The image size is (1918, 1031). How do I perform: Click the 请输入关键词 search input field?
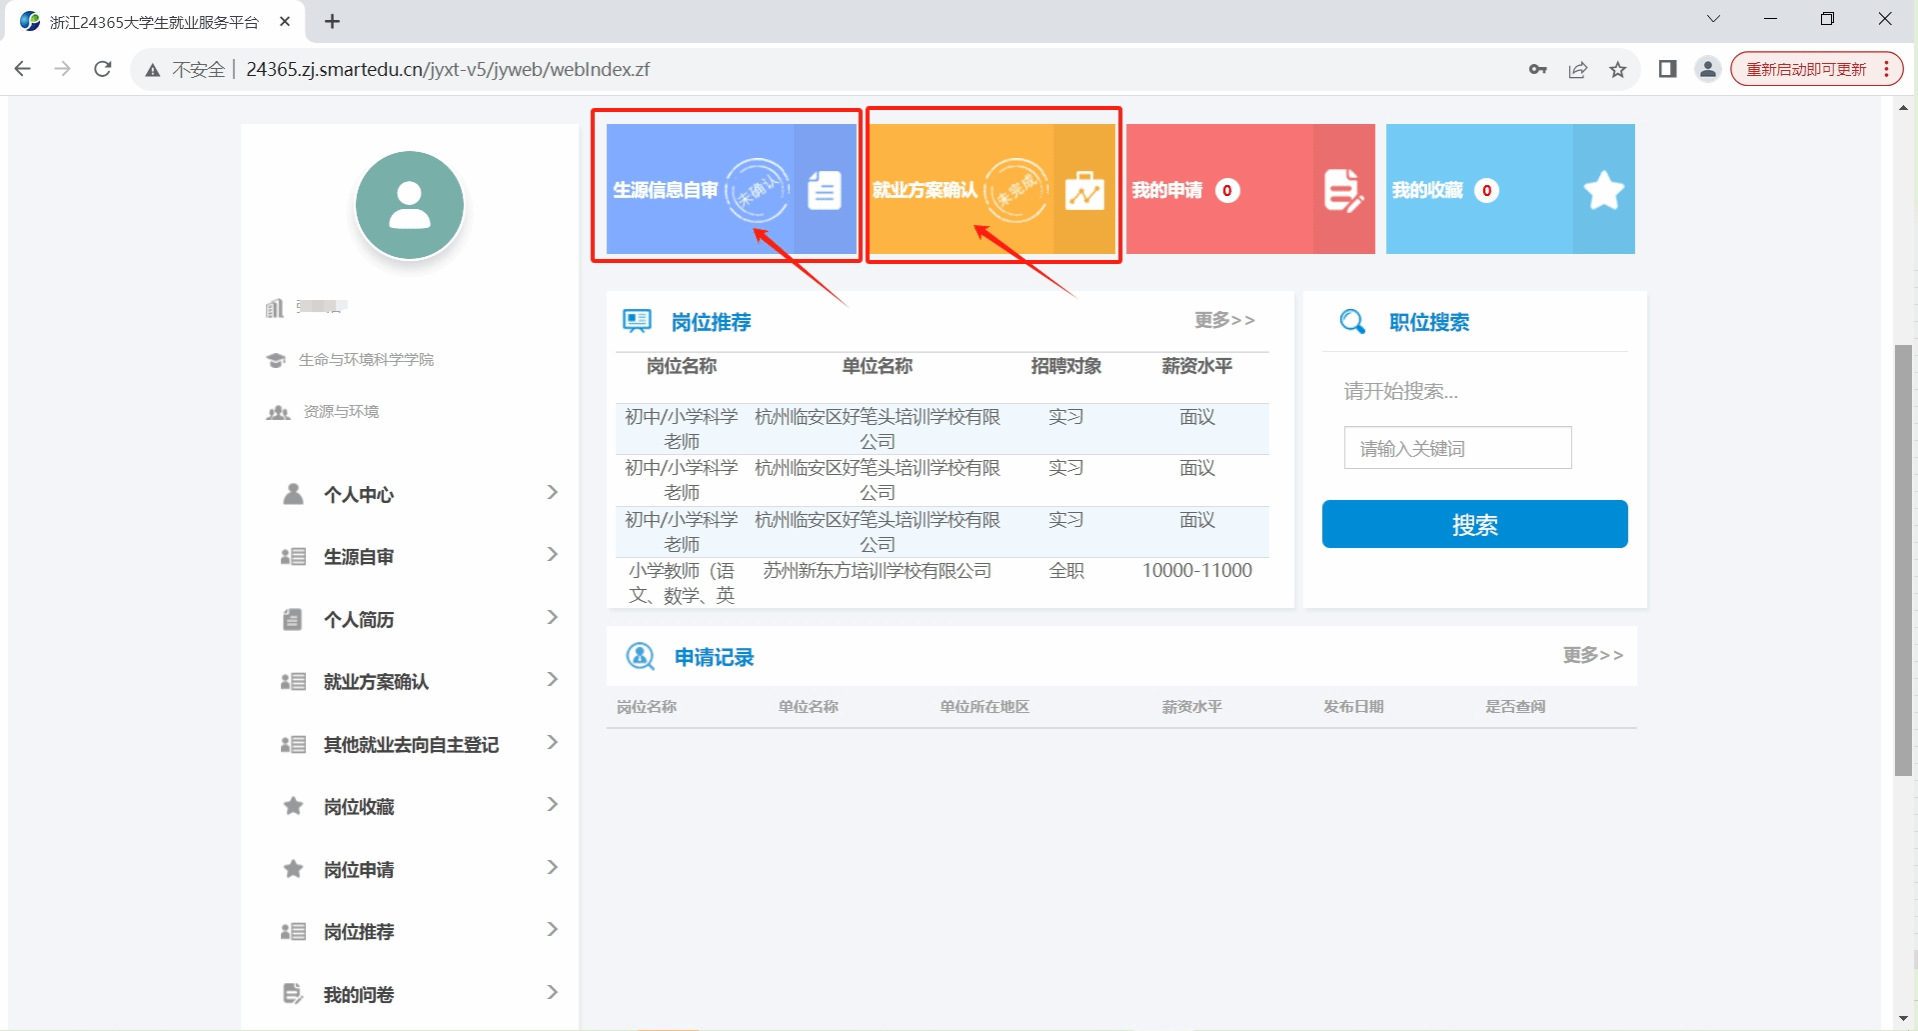(x=1457, y=448)
